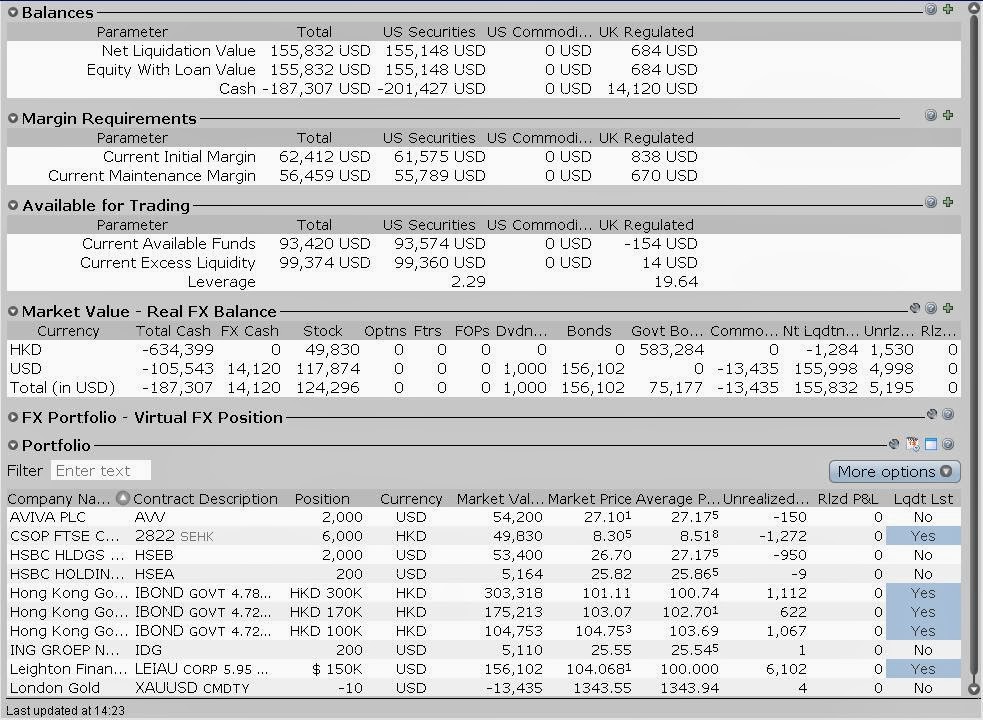Open the More options dropdown
983x720 pixels.
(895, 472)
